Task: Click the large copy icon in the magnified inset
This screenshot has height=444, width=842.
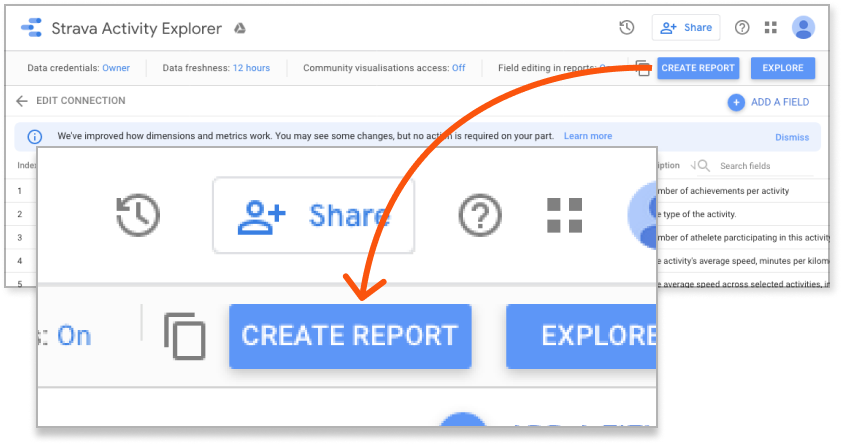Action: [185, 336]
